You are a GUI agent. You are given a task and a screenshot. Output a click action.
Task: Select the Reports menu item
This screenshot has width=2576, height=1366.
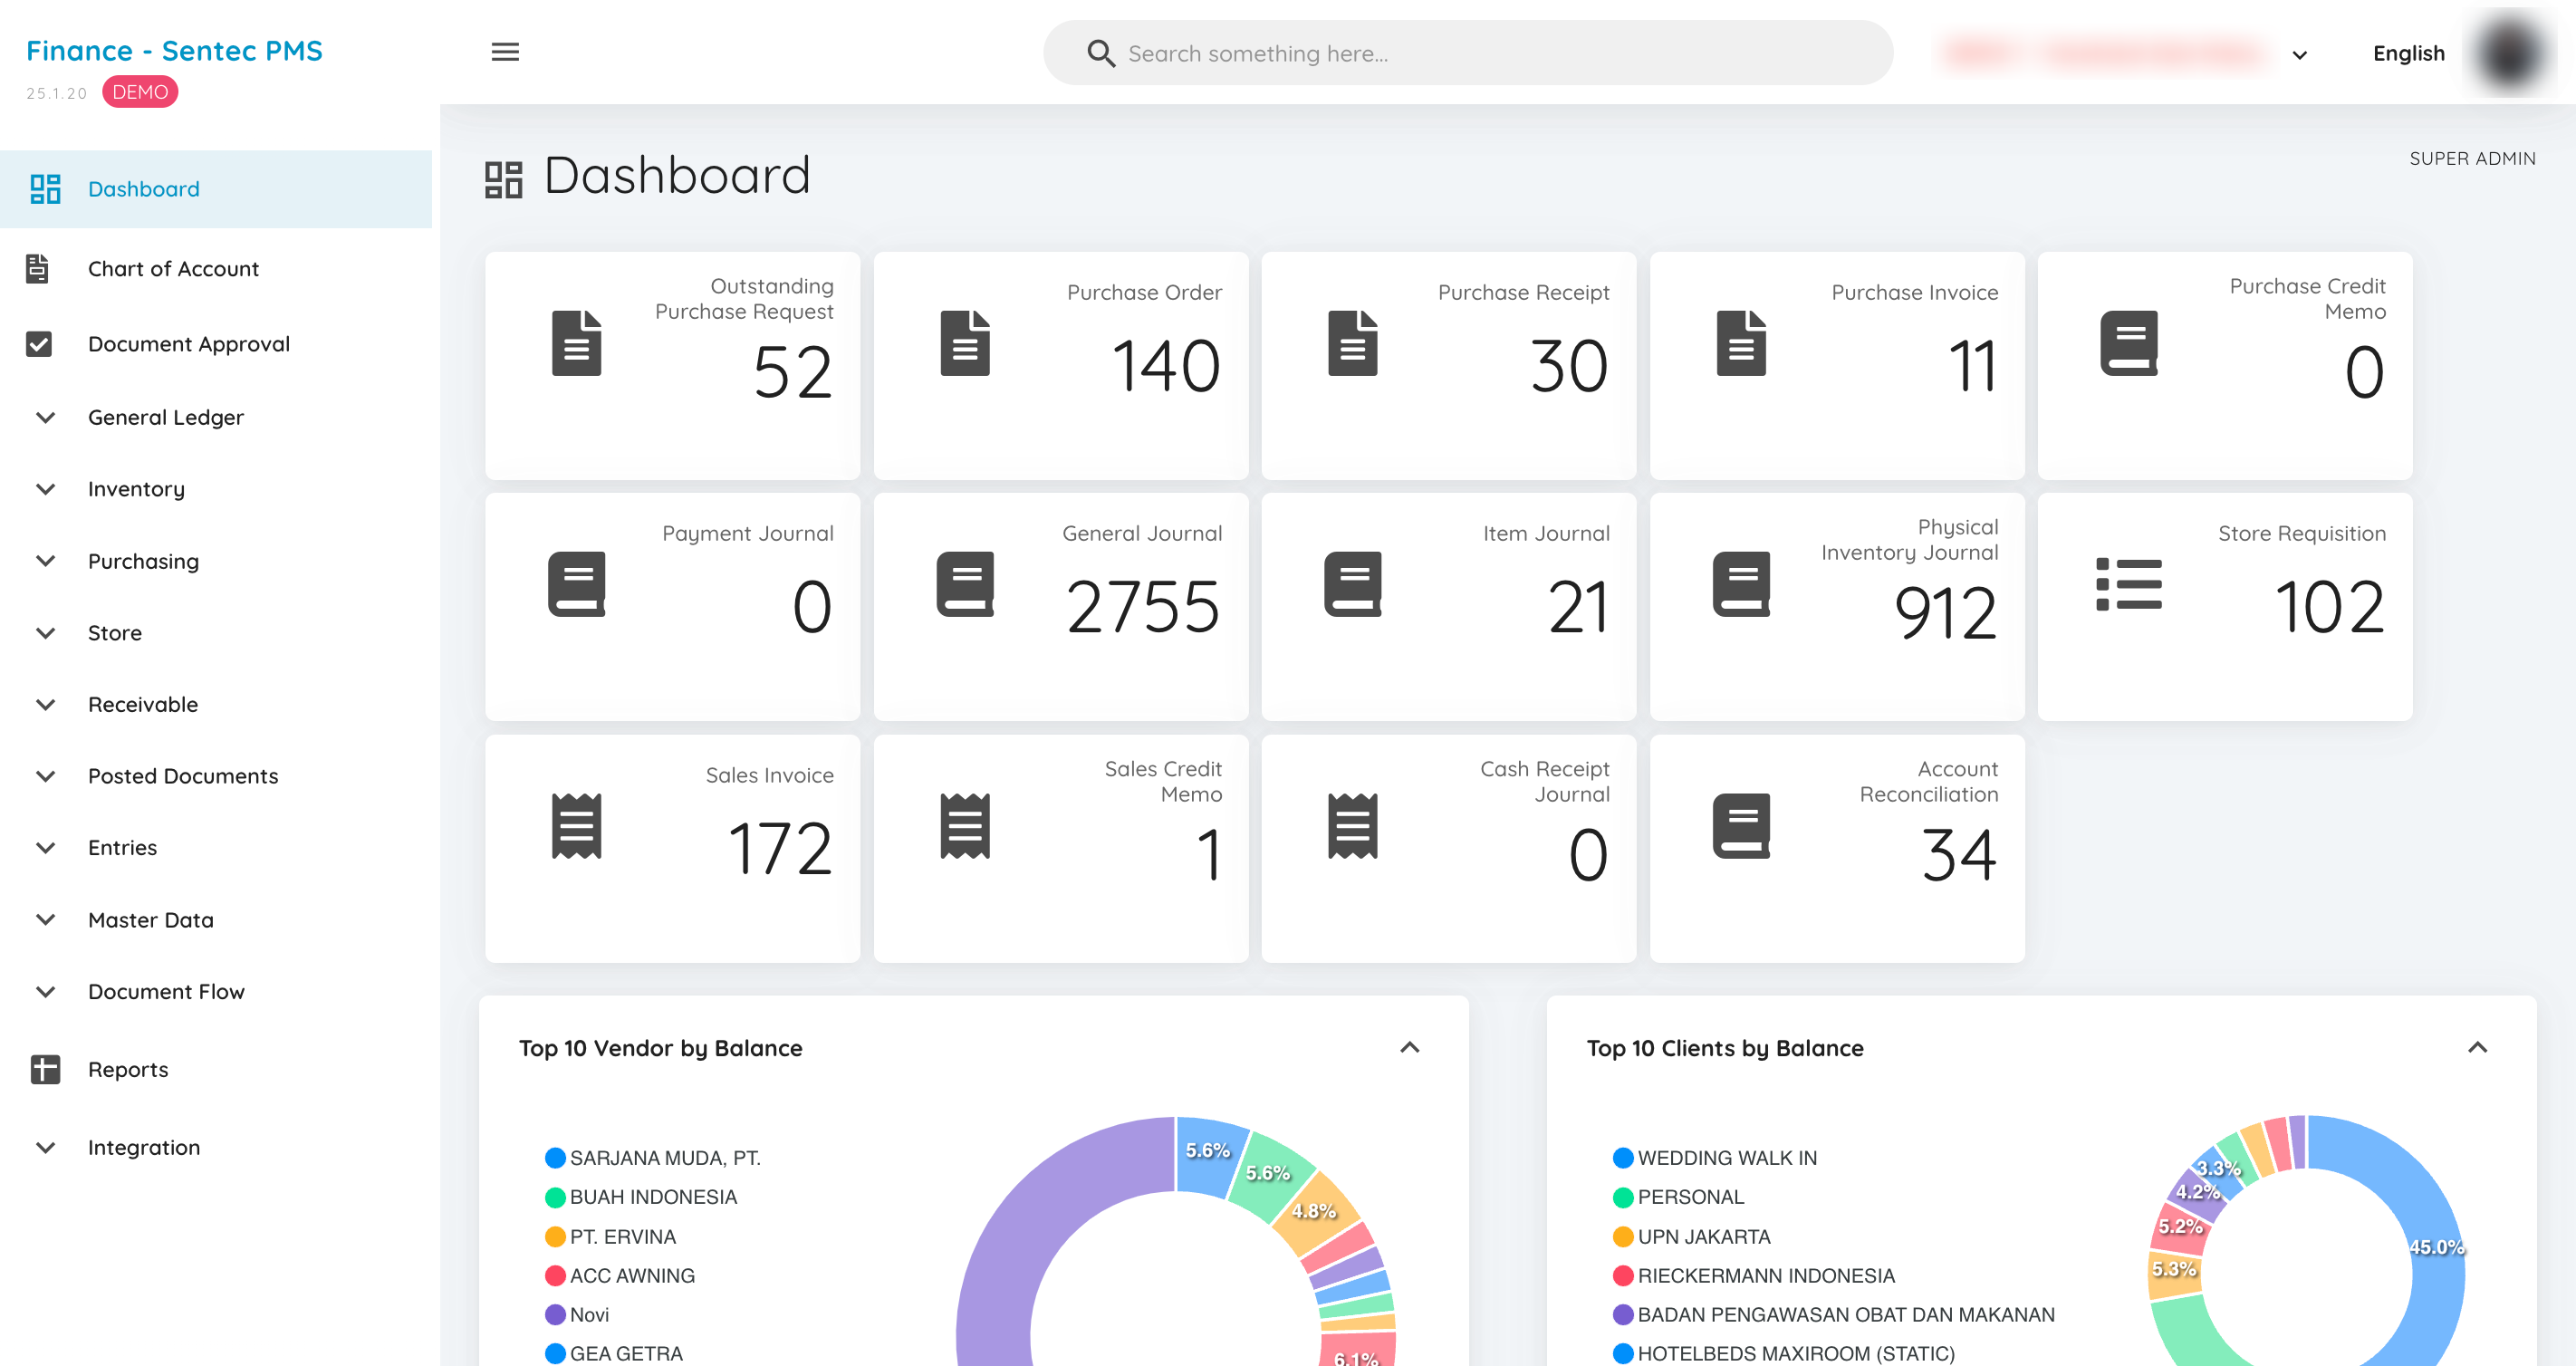pyautogui.click(x=216, y=1069)
